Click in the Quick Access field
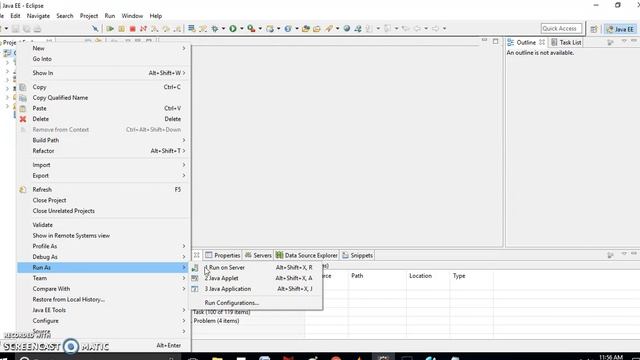This screenshot has width=640, height=360. pos(561,29)
